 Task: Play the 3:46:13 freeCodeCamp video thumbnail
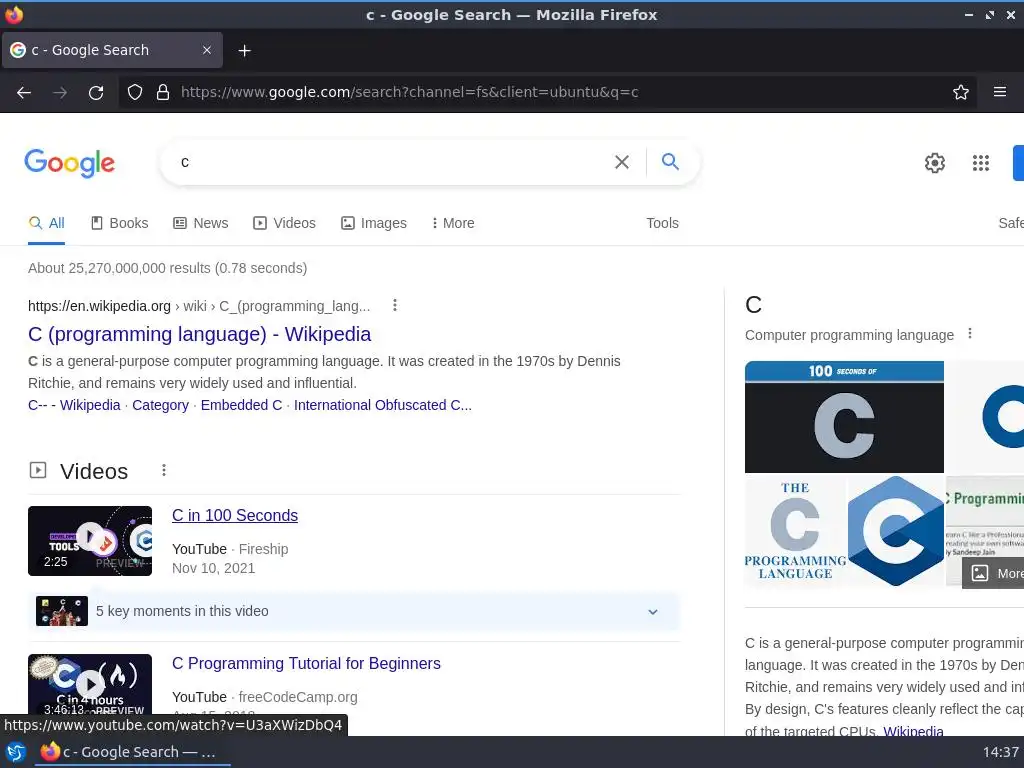90,684
